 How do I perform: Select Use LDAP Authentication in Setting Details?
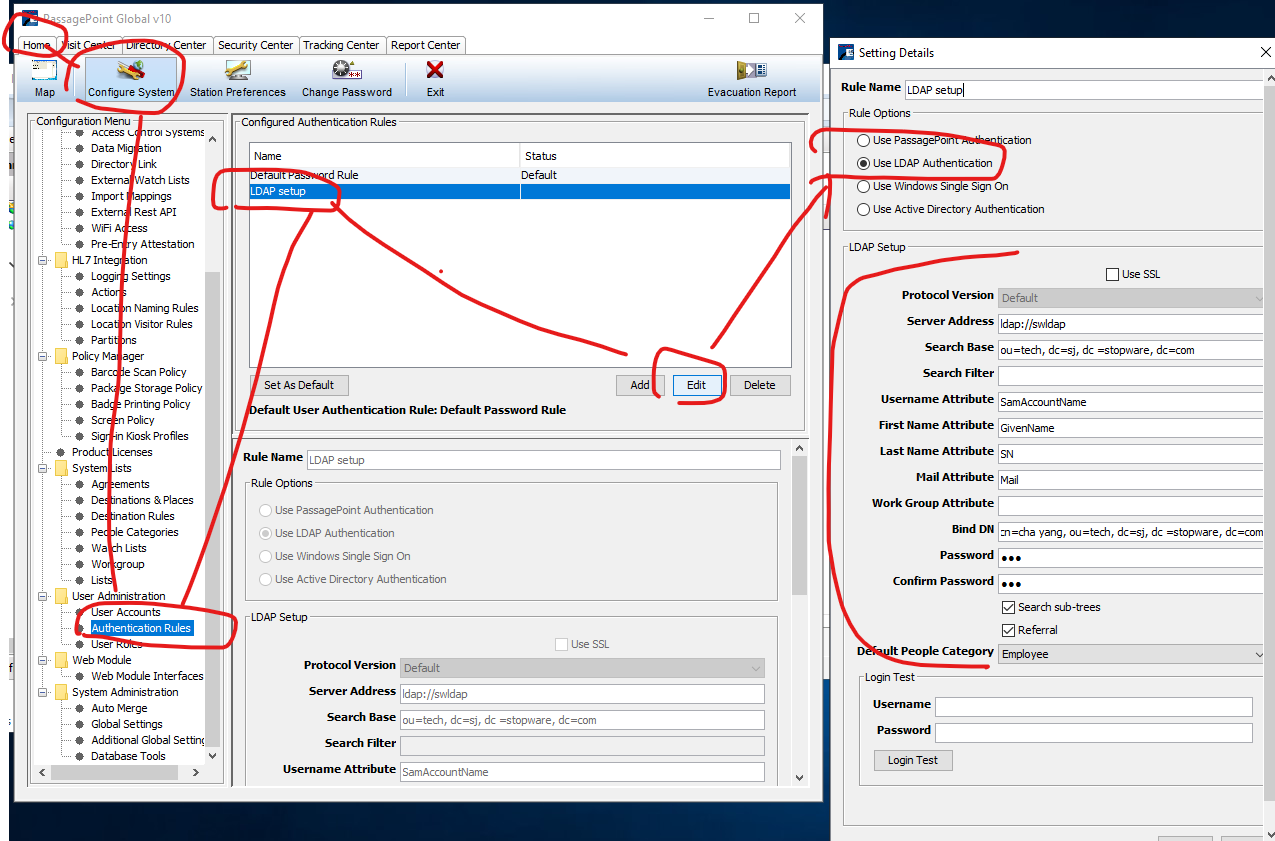tap(864, 163)
